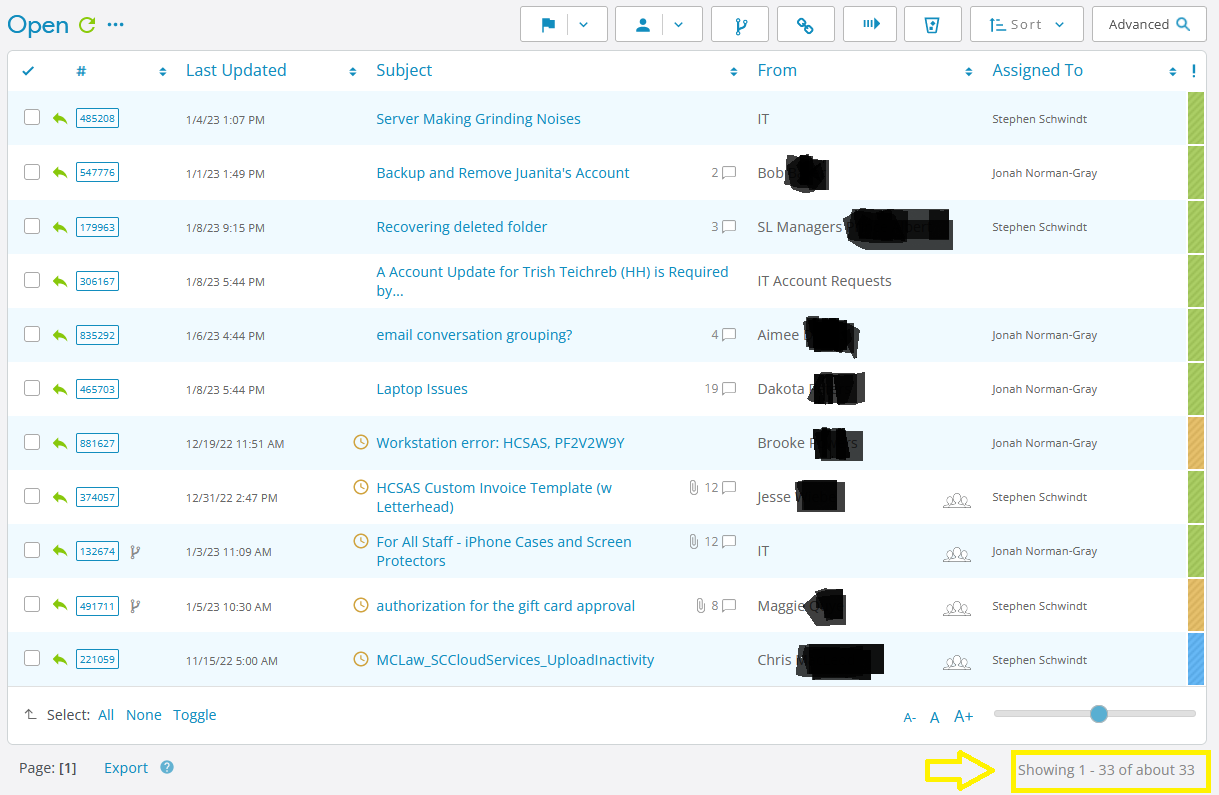Tick the checkbox for ticket 881627
Image resolution: width=1219 pixels, height=795 pixels.
click(32, 442)
